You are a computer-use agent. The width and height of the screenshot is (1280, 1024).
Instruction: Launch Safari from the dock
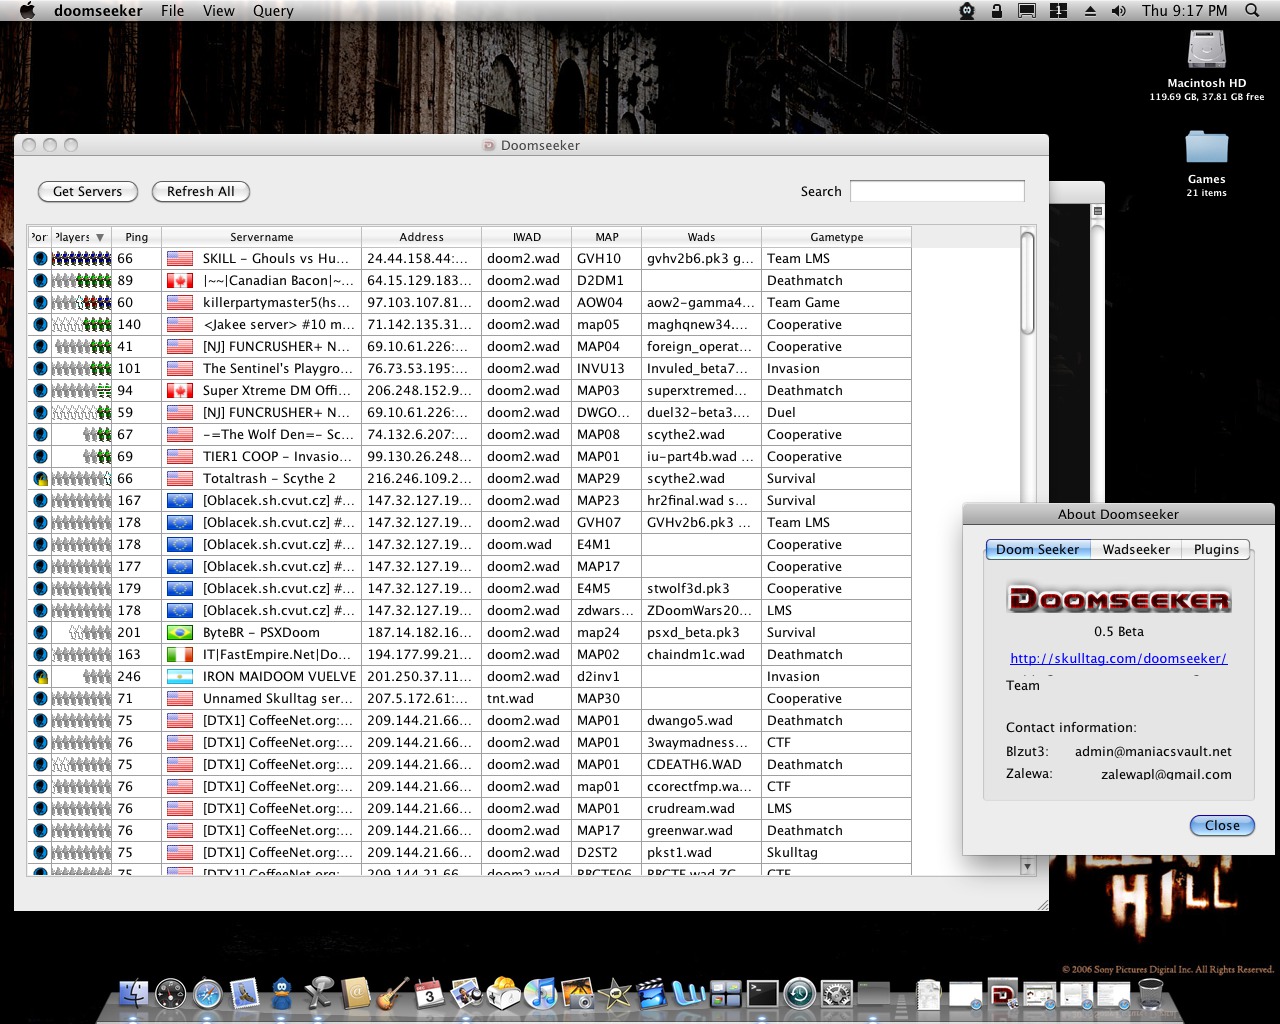[207, 993]
